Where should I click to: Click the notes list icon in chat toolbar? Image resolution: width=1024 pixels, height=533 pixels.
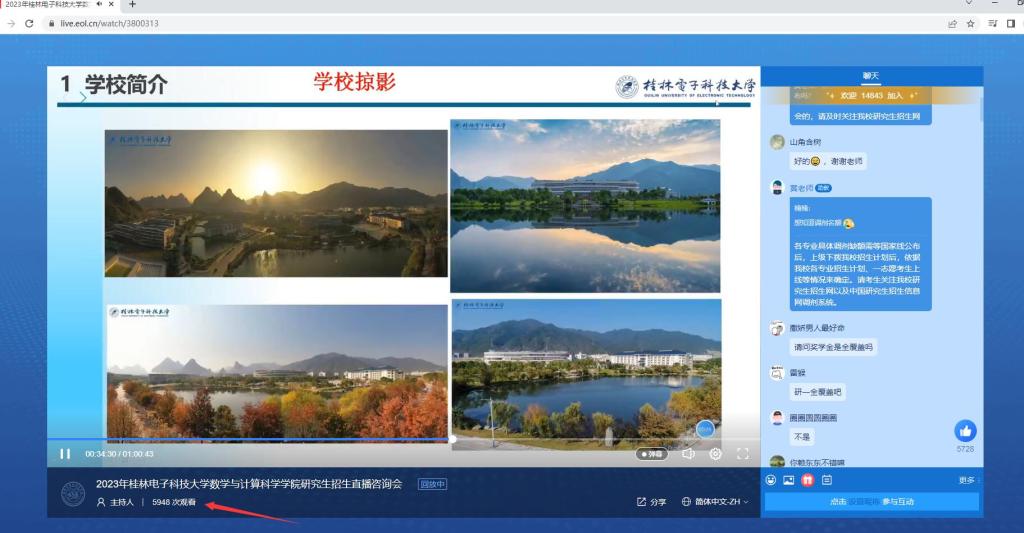point(827,480)
